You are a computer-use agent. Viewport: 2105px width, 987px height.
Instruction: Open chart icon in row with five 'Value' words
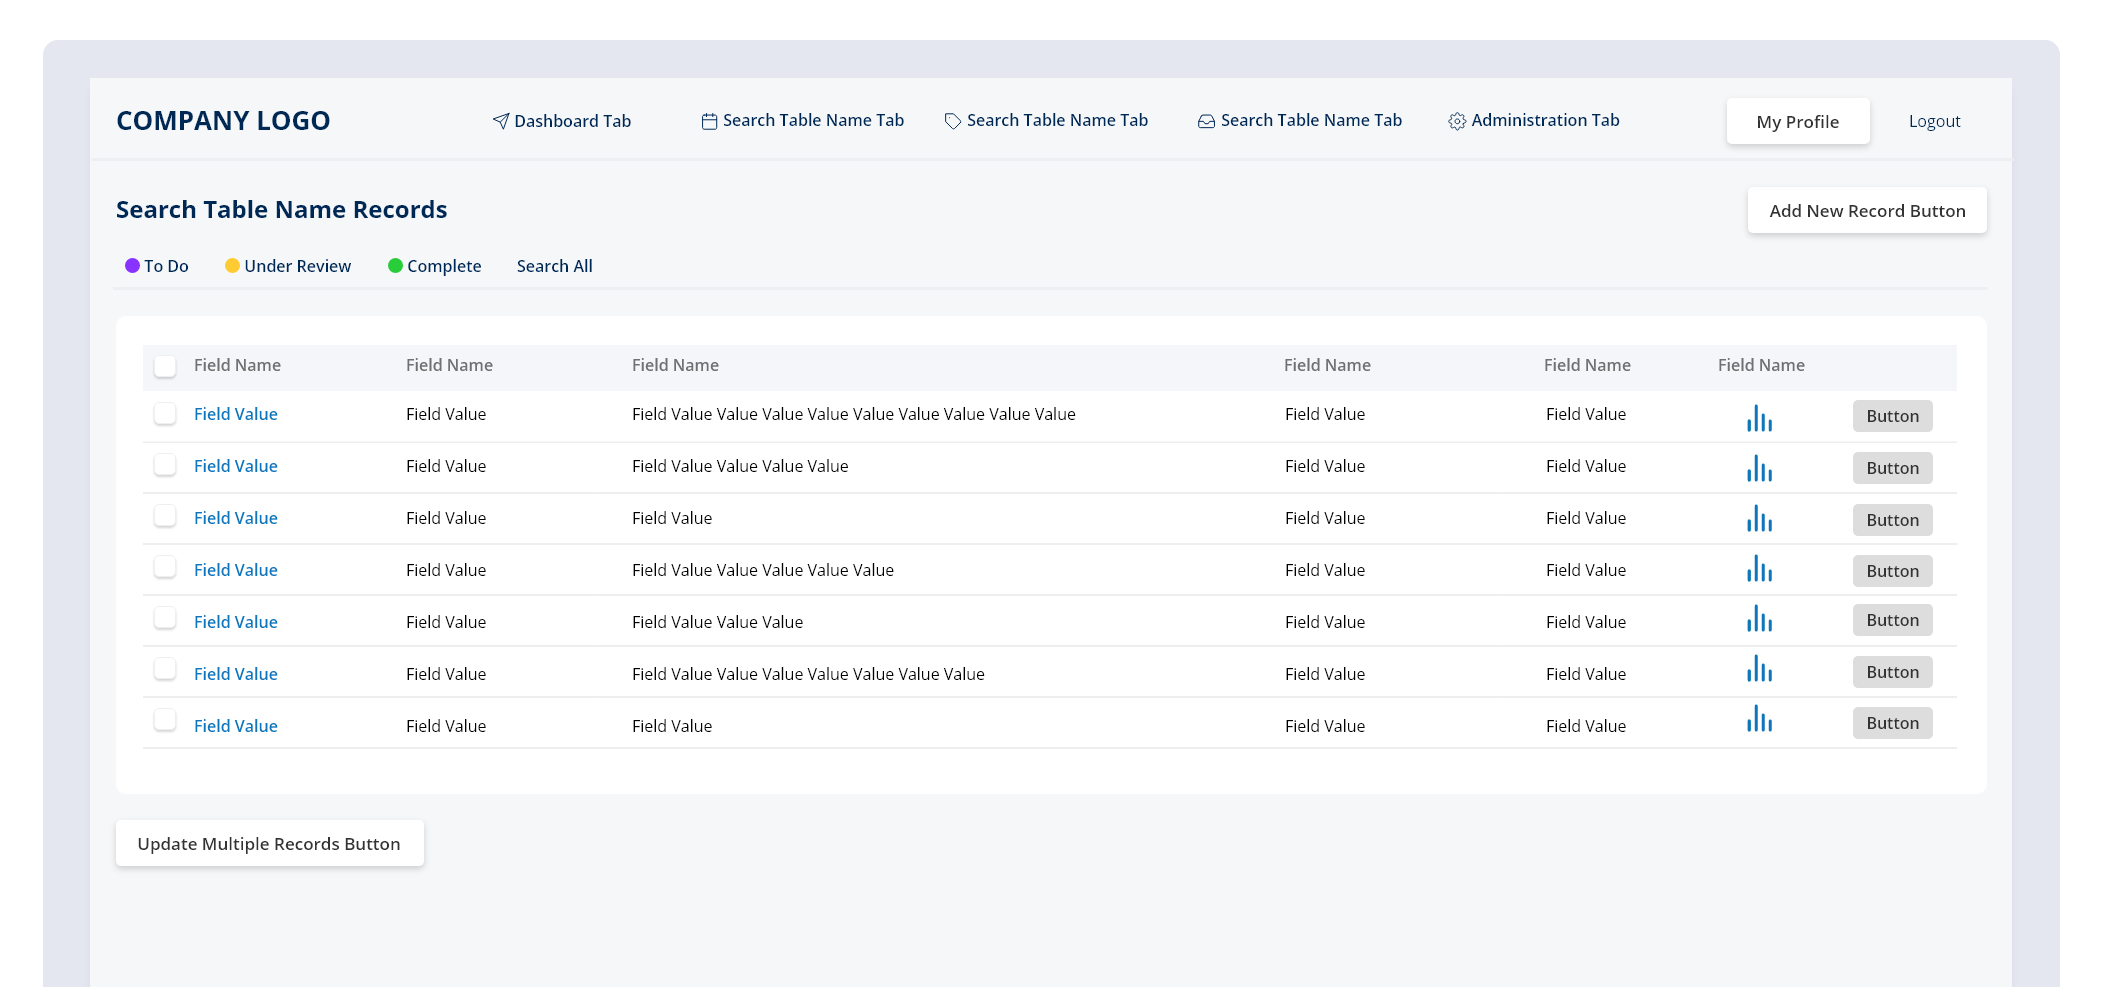coord(1759,568)
